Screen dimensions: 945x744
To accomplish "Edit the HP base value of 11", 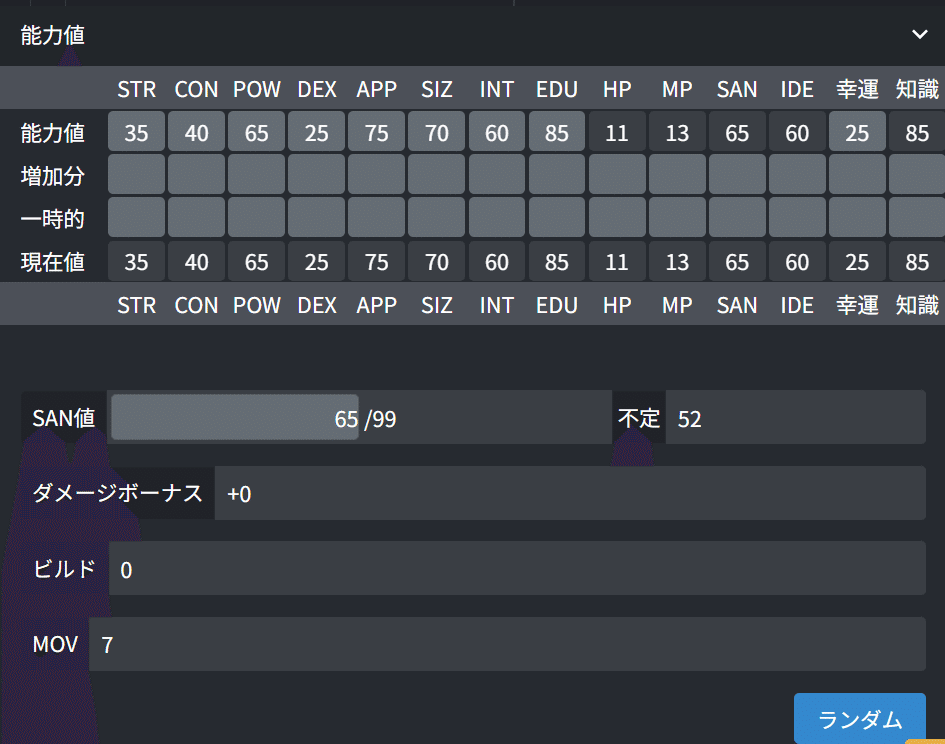I will click(x=617, y=131).
